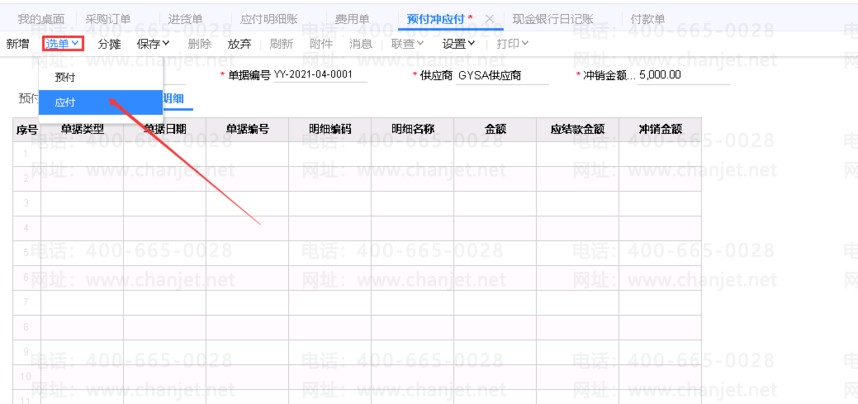Open the 选单 dropdown
Screen dimensions: 858x404
pyautogui.click(x=63, y=44)
